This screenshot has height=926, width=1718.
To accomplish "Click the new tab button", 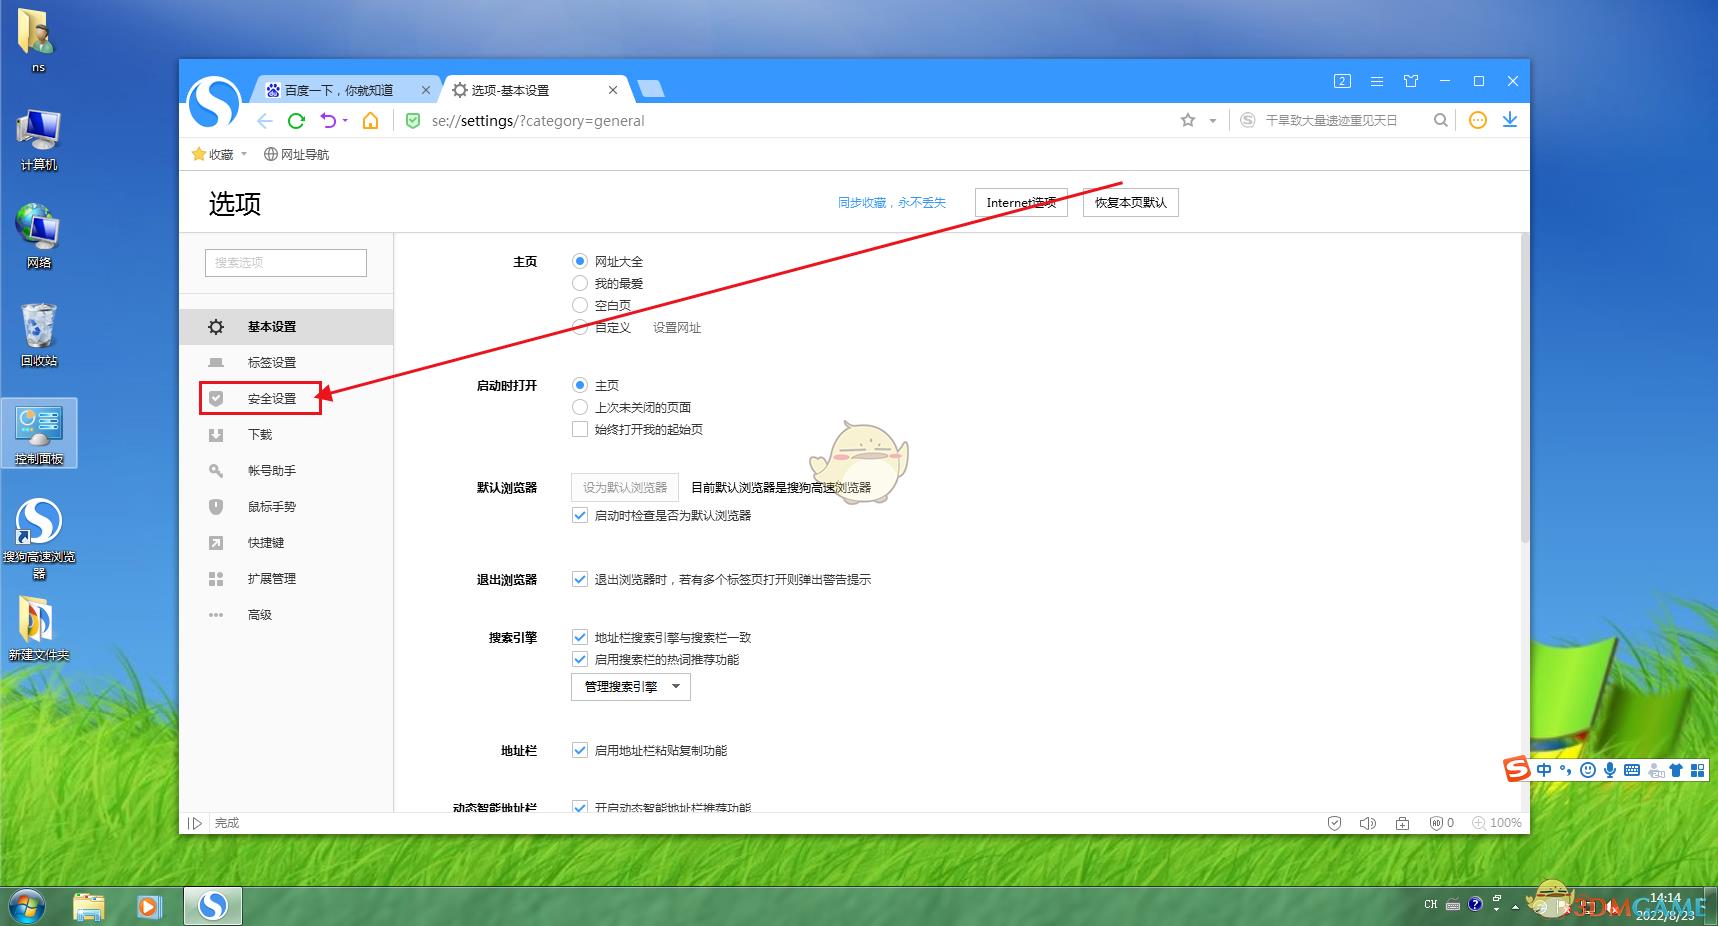I will (x=651, y=90).
